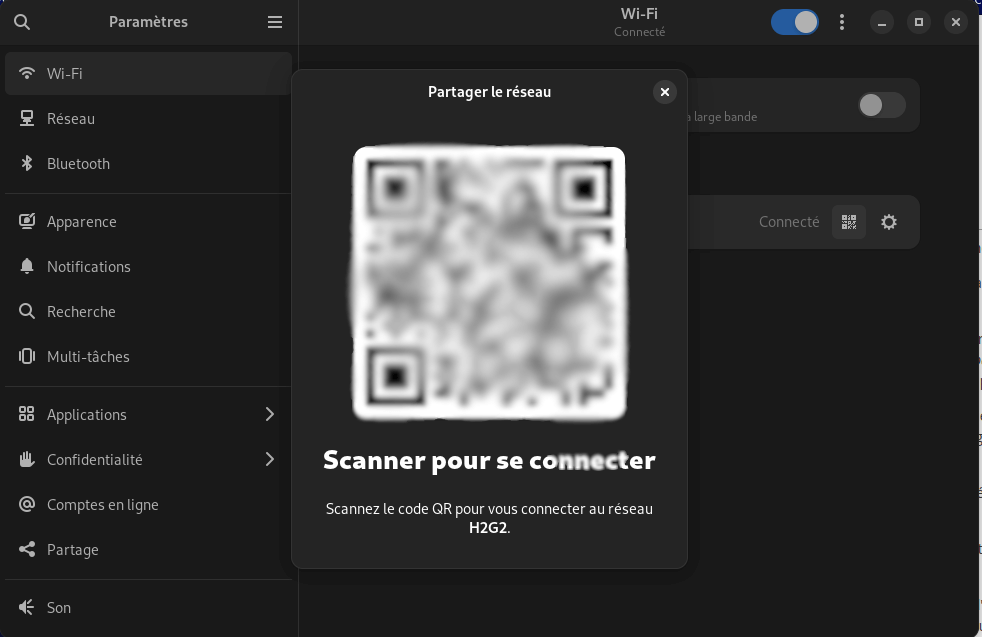Viewport: 982px width, 637px height.
Task: Open the hamburger menu in Paramètres header
Action: 274,22
